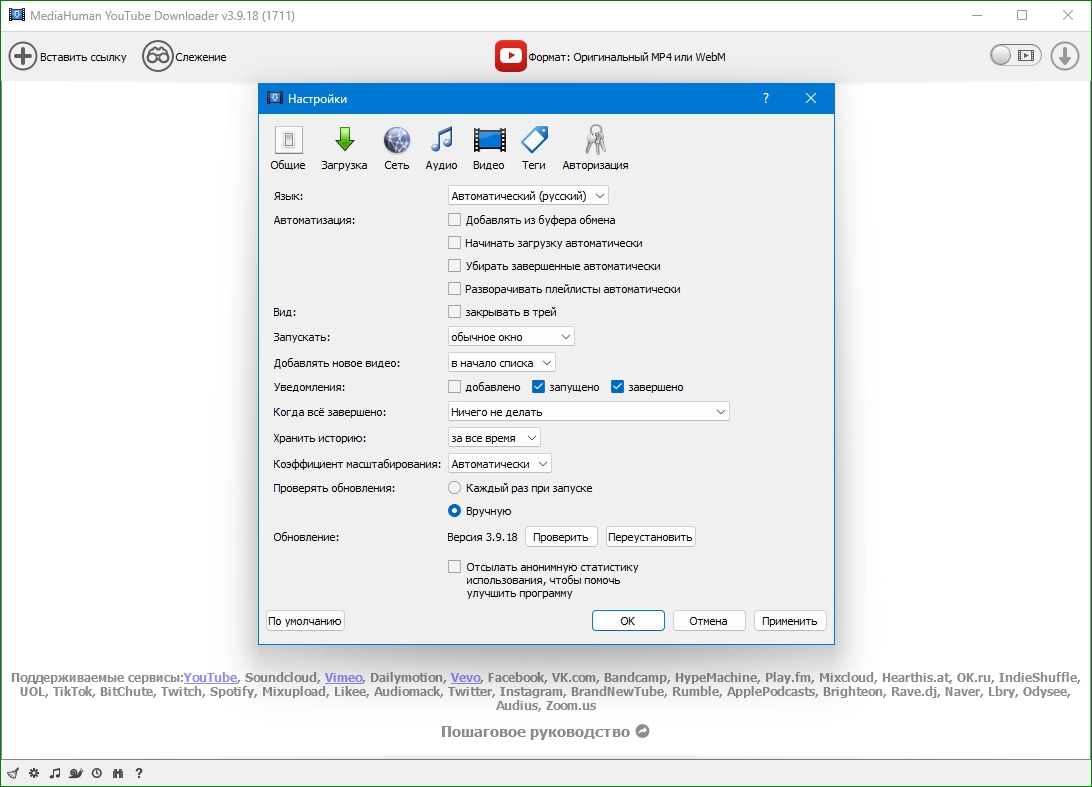Go to the Теги settings tab
The image size is (1092, 787).
click(x=533, y=148)
